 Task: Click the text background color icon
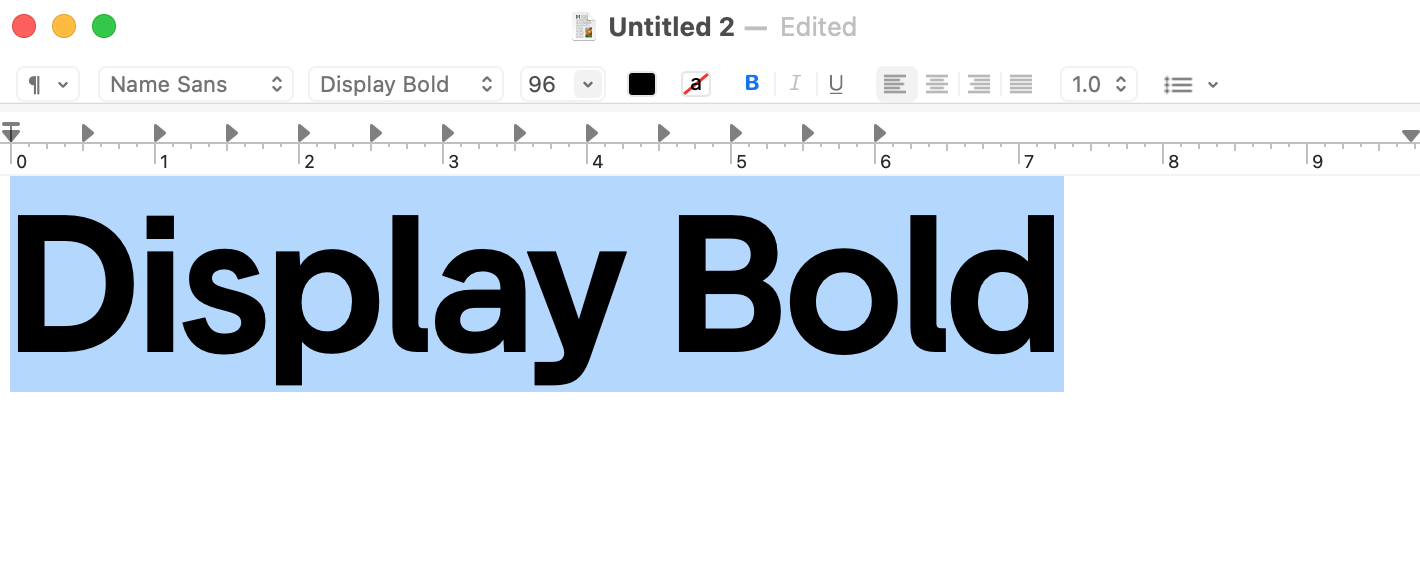click(x=696, y=84)
